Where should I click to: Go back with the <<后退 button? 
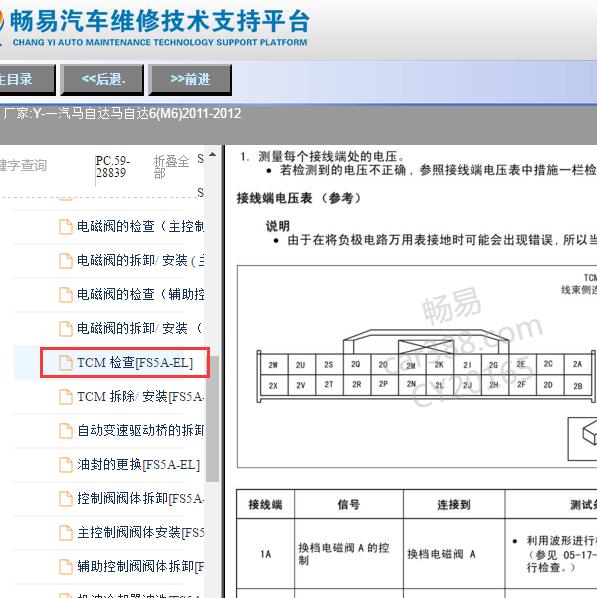102,80
